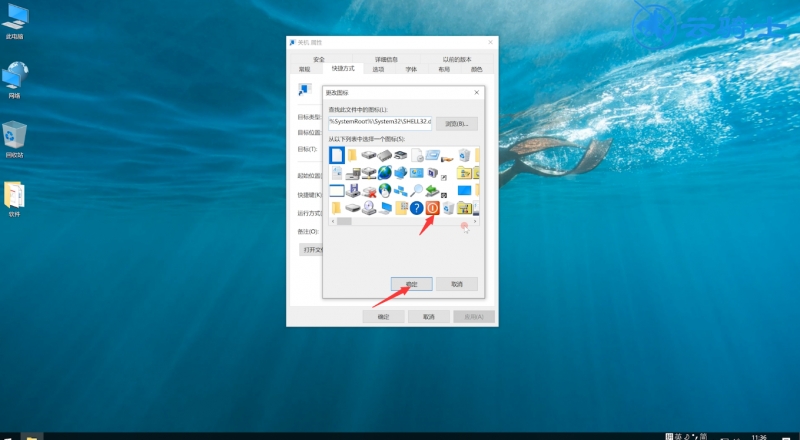Pick the blue control panel icon
Screen dimensions: 800x440
(x=417, y=173)
